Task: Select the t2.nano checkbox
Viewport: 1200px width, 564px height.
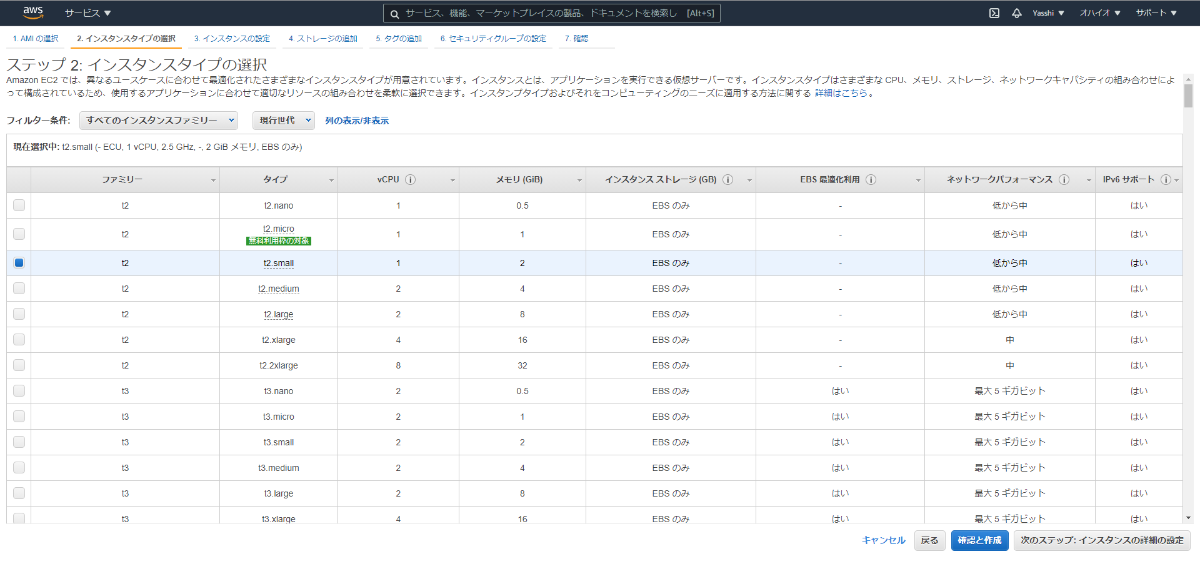Action: point(19,205)
